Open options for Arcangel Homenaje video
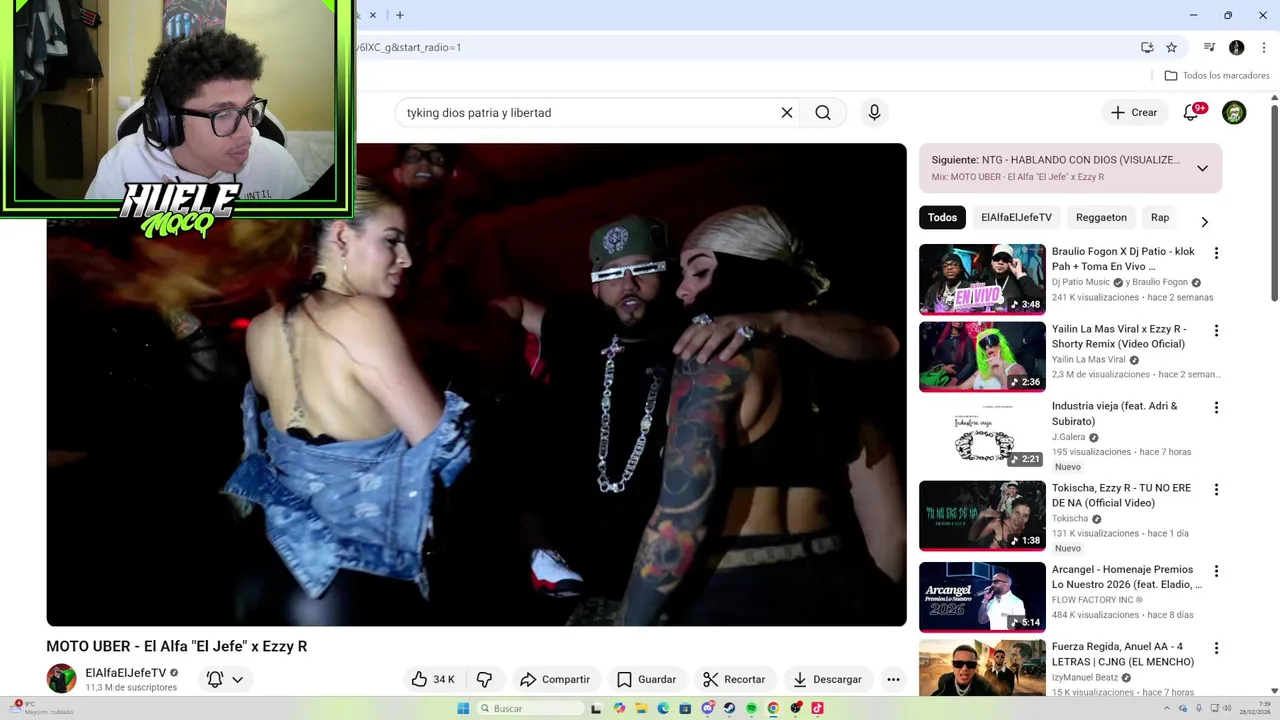1280x720 pixels. tap(1216, 571)
